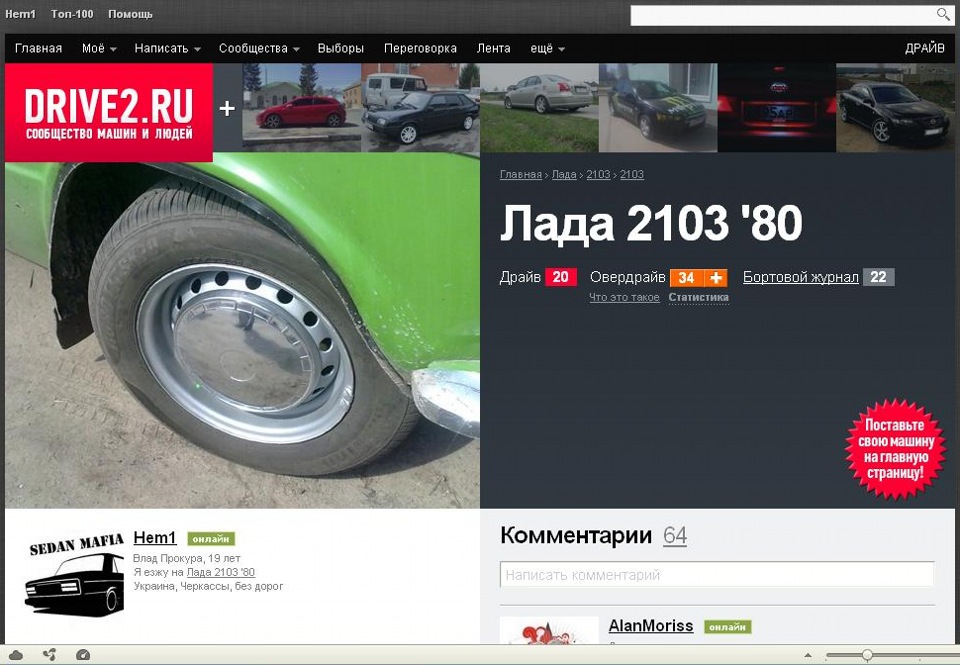Click the Hem1 profile name link
The image size is (960, 665).
[x=155, y=538]
